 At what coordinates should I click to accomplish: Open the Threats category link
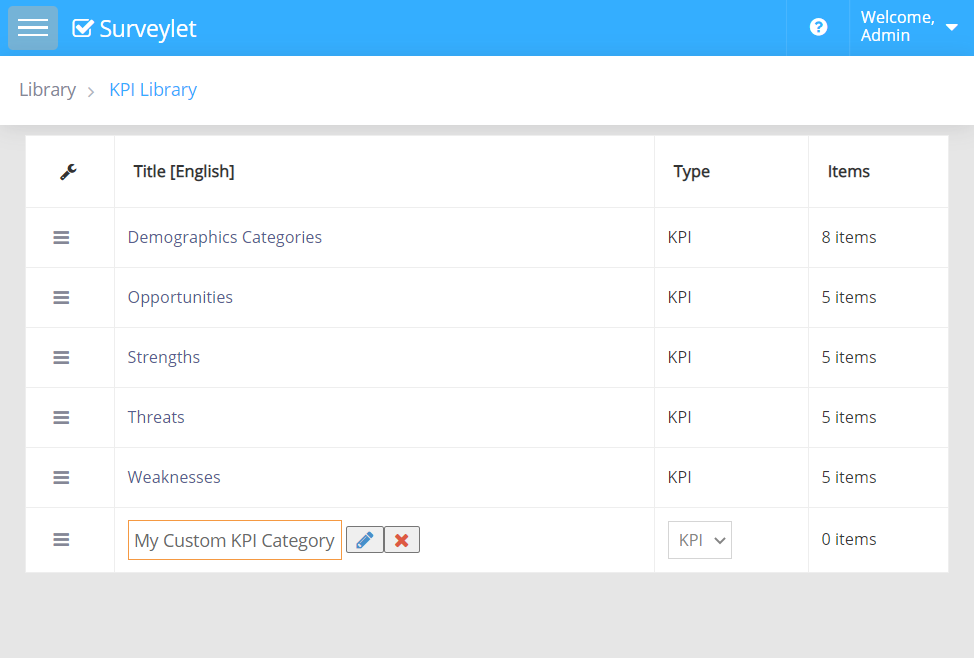156,418
